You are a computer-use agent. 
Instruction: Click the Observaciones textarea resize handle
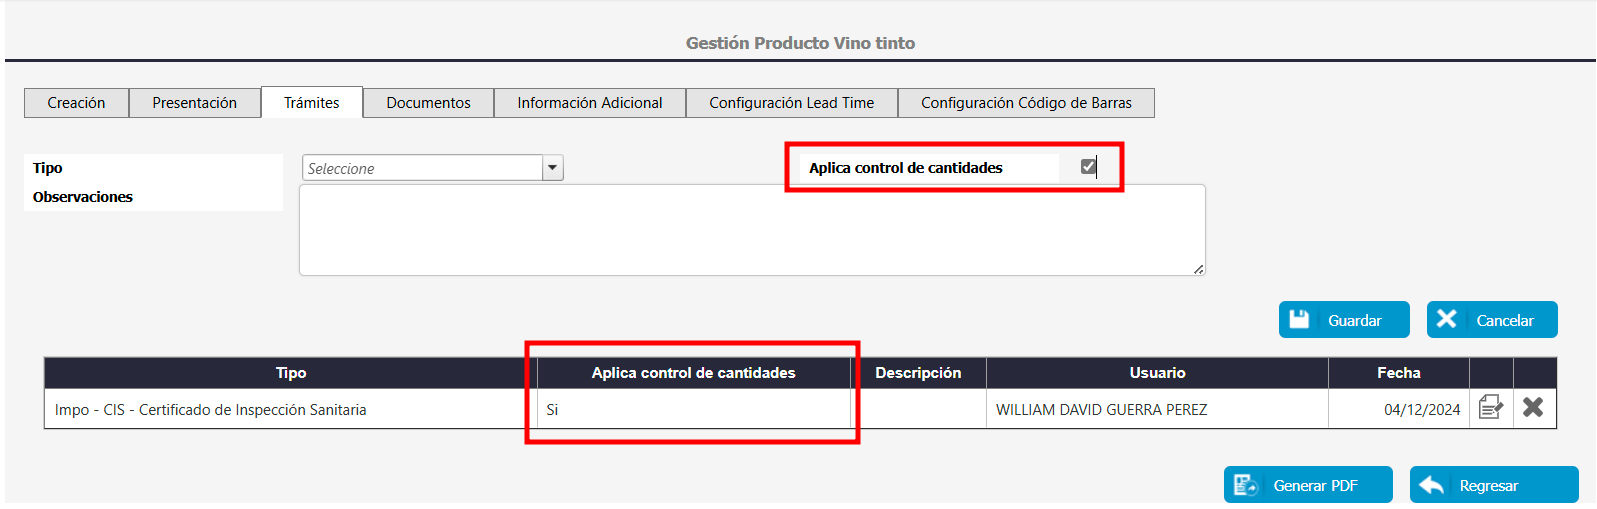pos(1198,269)
